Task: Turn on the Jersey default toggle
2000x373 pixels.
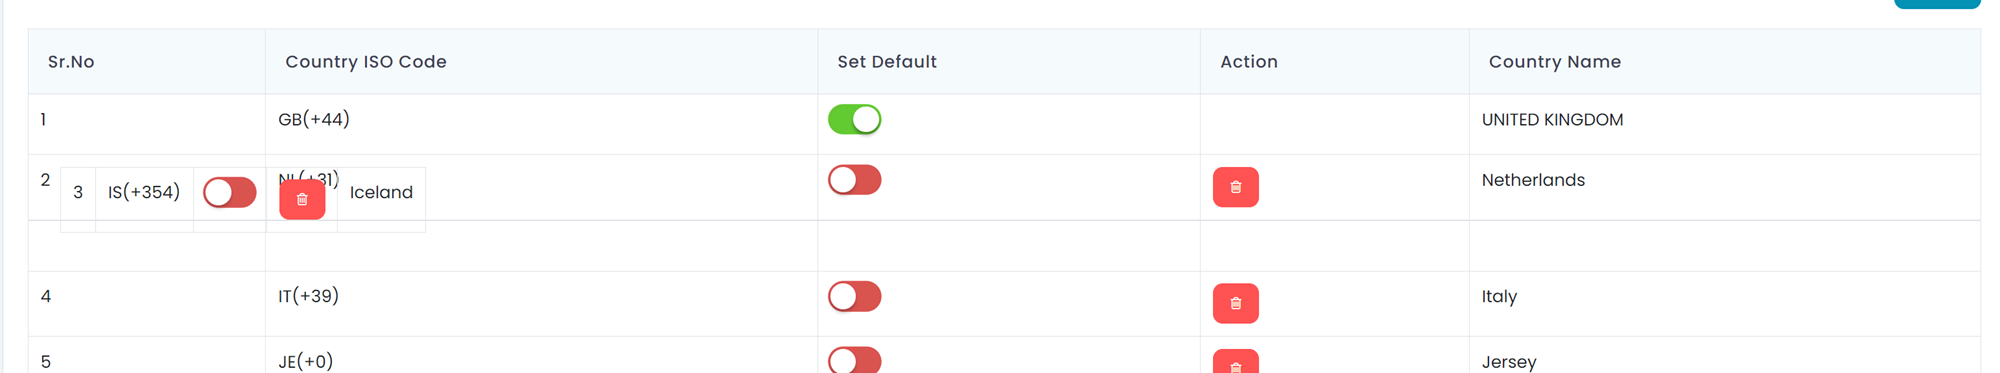Action: click(x=855, y=360)
